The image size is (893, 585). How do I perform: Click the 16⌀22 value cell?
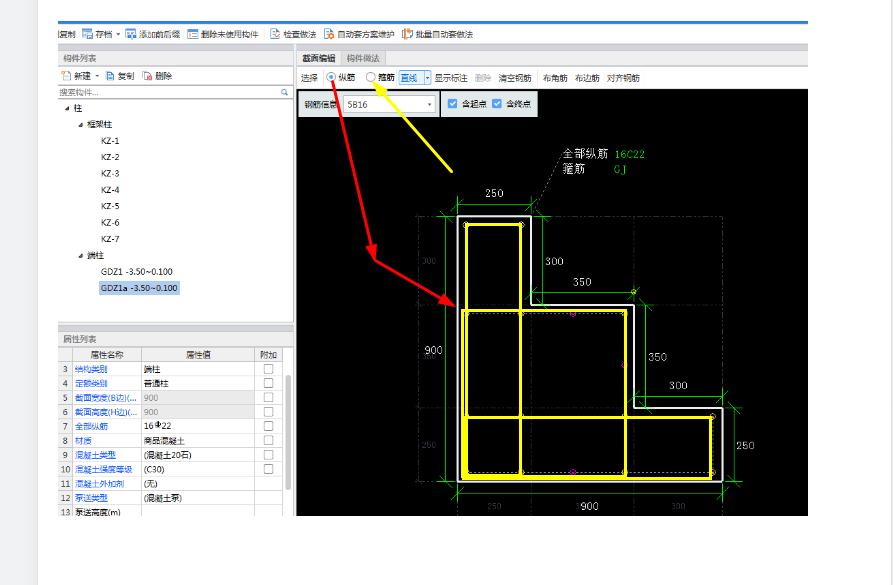click(198, 426)
